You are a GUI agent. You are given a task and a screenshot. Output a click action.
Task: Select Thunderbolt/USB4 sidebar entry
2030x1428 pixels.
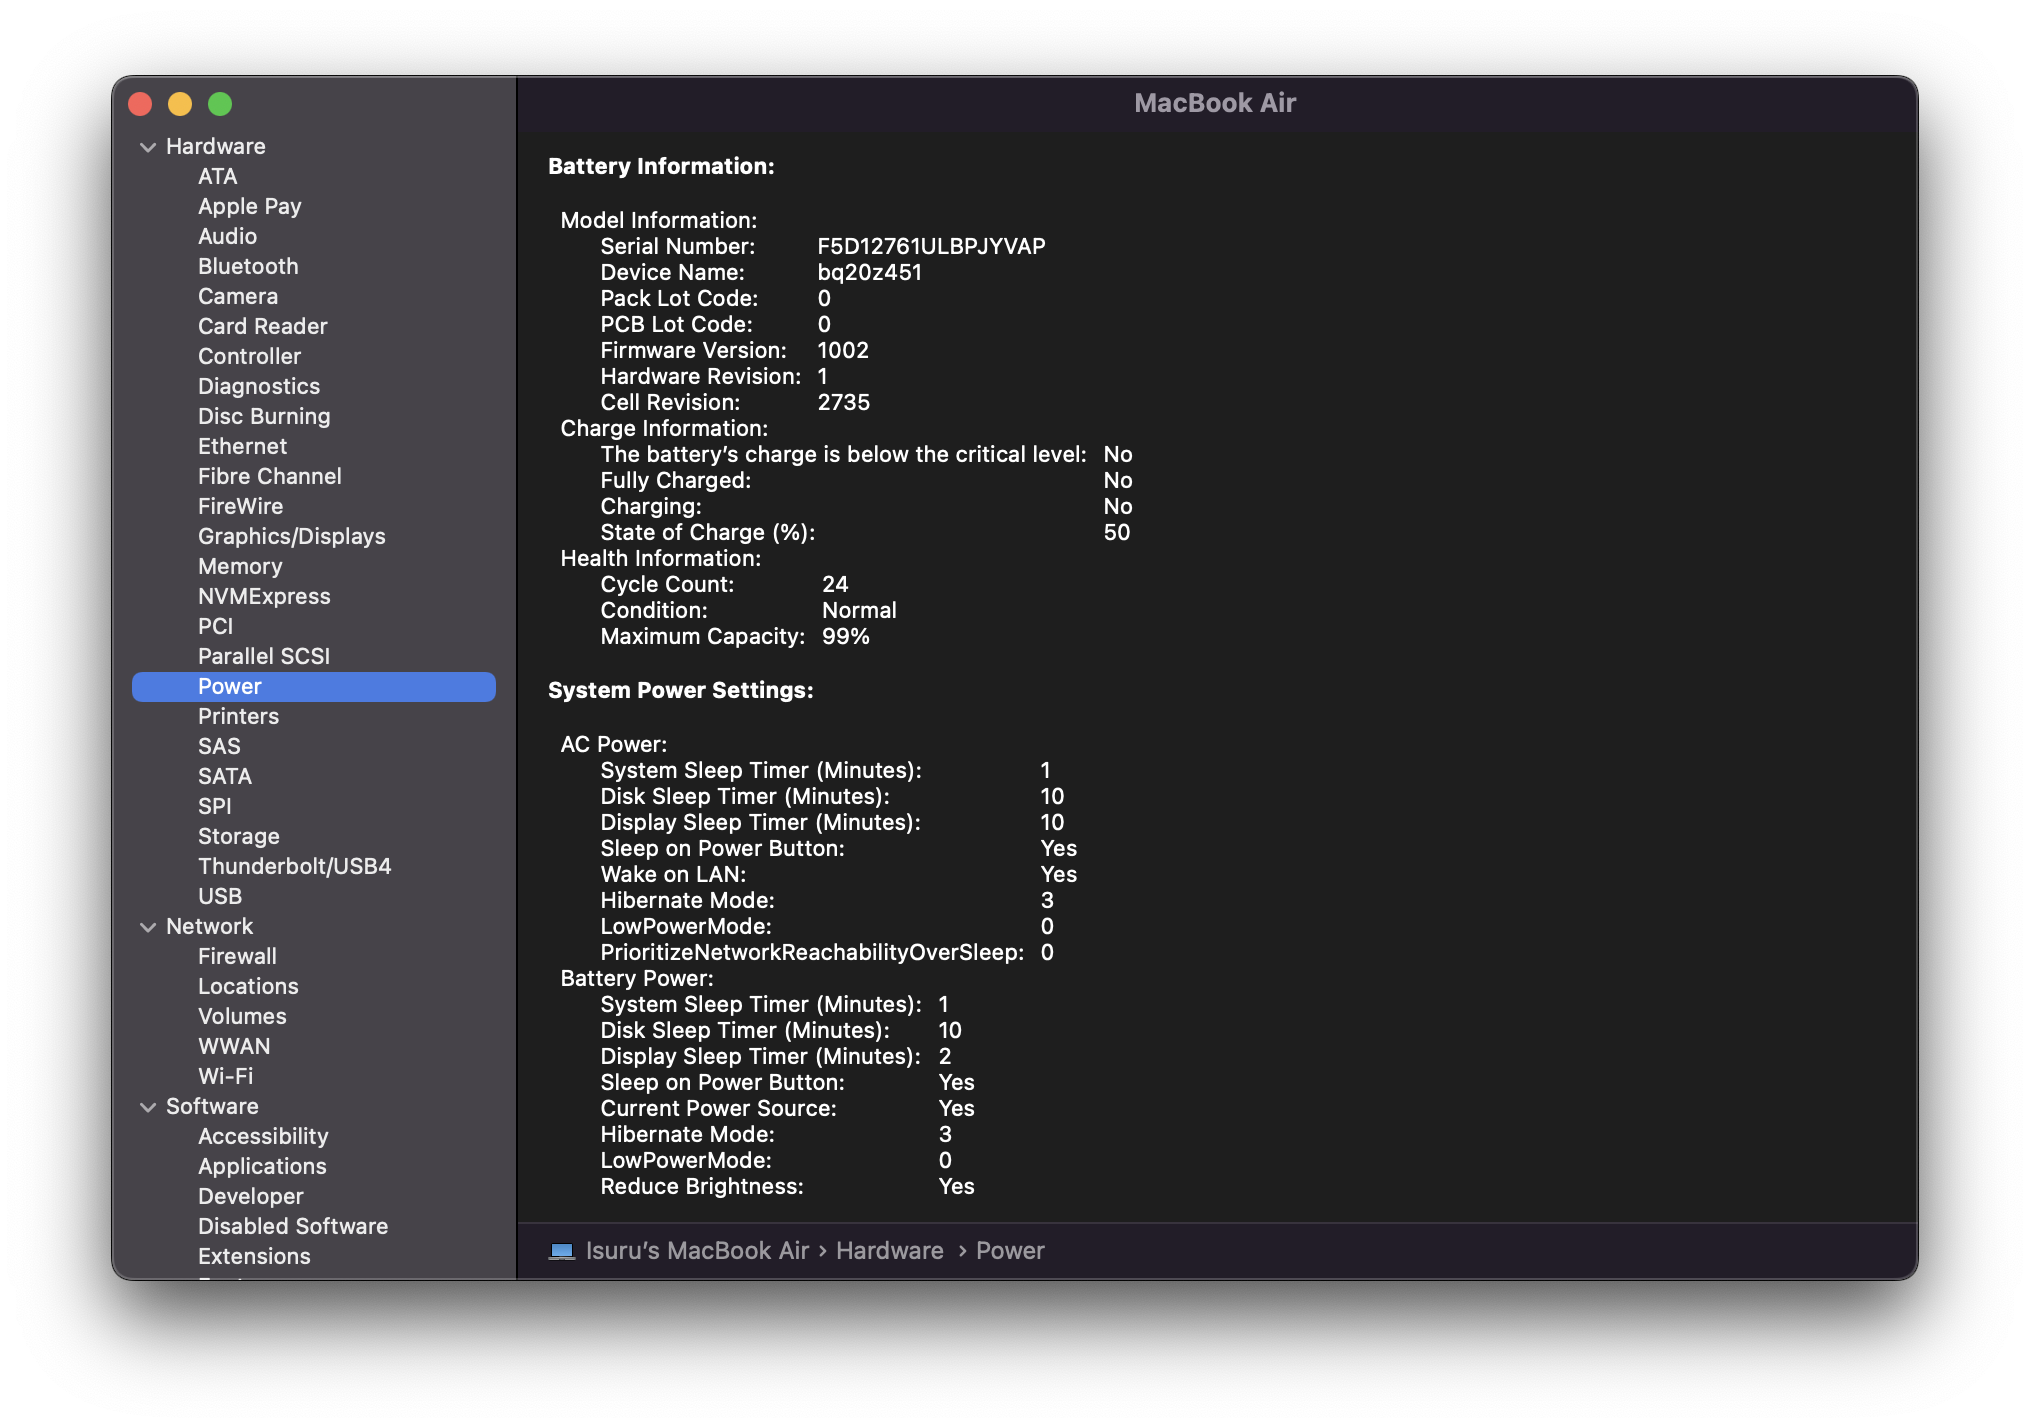click(294, 866)
